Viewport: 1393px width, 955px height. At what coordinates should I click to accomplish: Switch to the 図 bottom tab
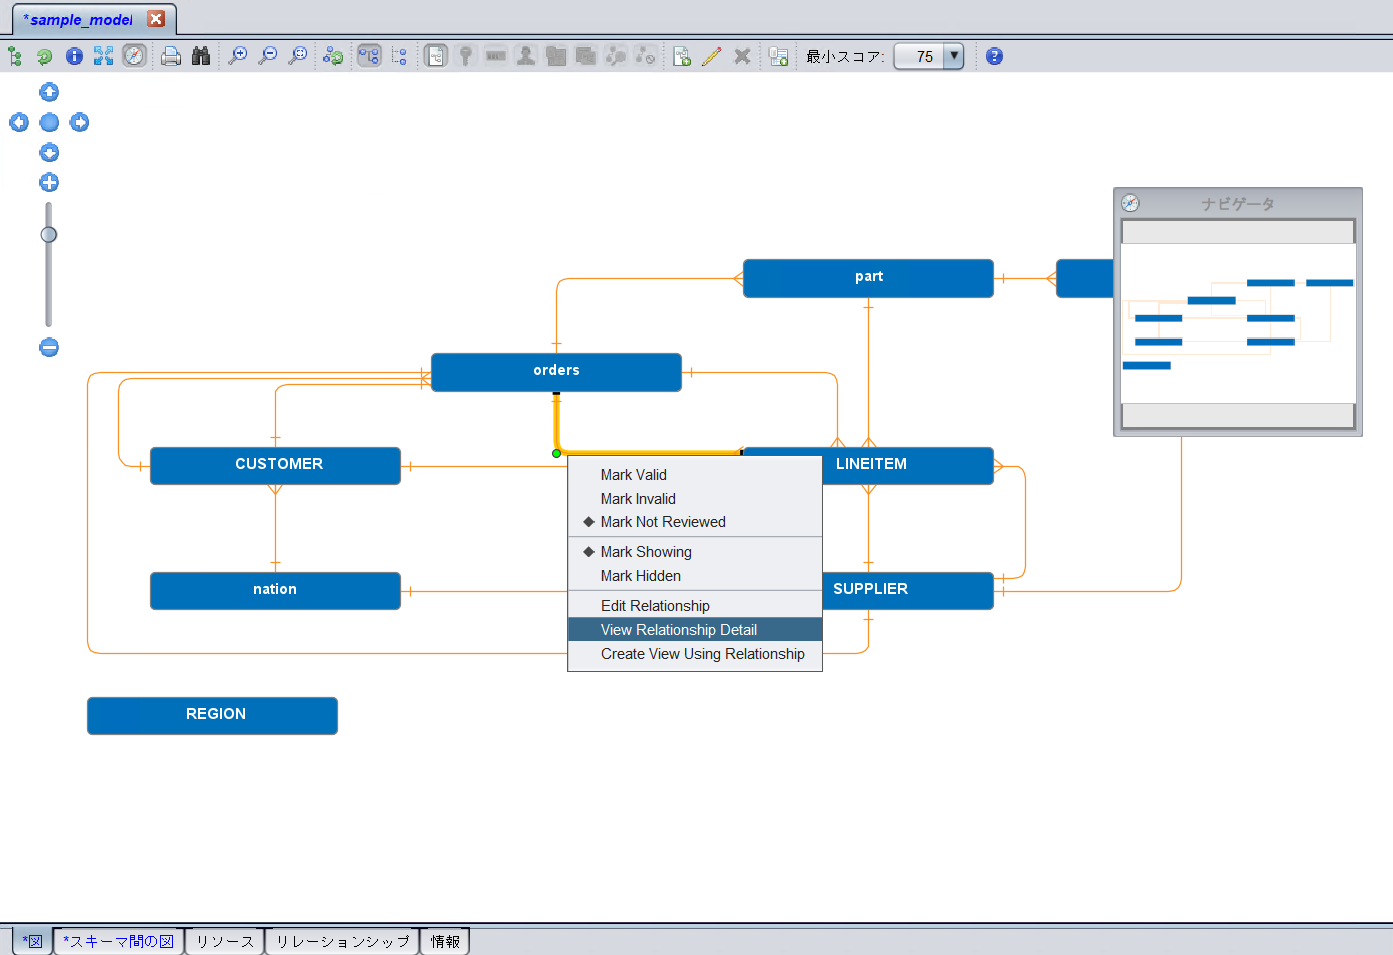32,941
